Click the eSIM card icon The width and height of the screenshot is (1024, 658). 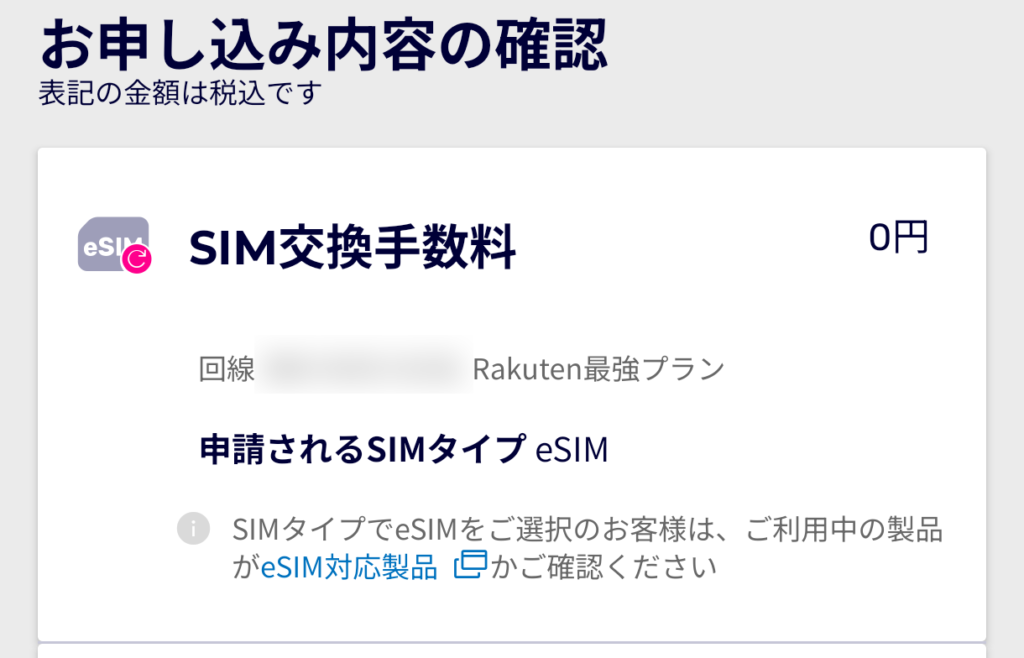pos(108,243)
